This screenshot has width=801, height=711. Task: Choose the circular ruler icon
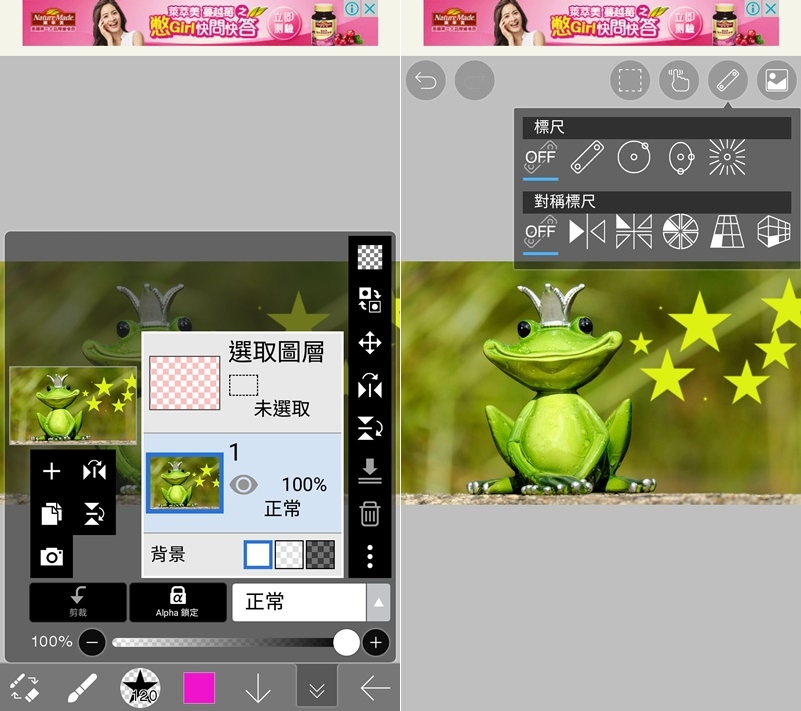[x=634, y=157]
